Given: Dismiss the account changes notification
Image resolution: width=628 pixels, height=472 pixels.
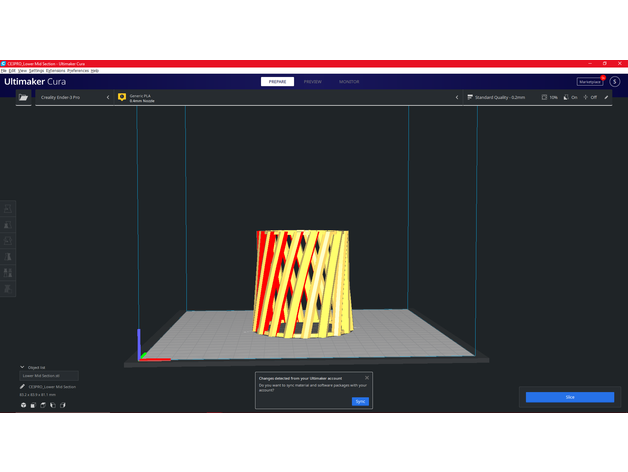Looking at the screenshot, I should coord(367,378).
